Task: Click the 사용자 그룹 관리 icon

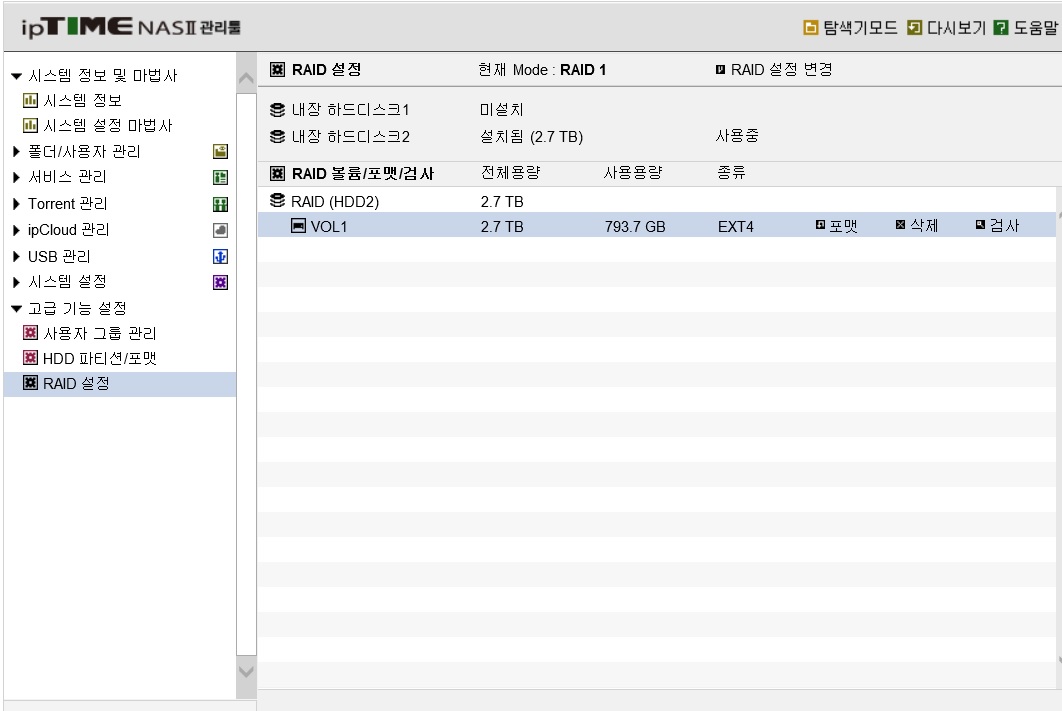Action: 30,332
